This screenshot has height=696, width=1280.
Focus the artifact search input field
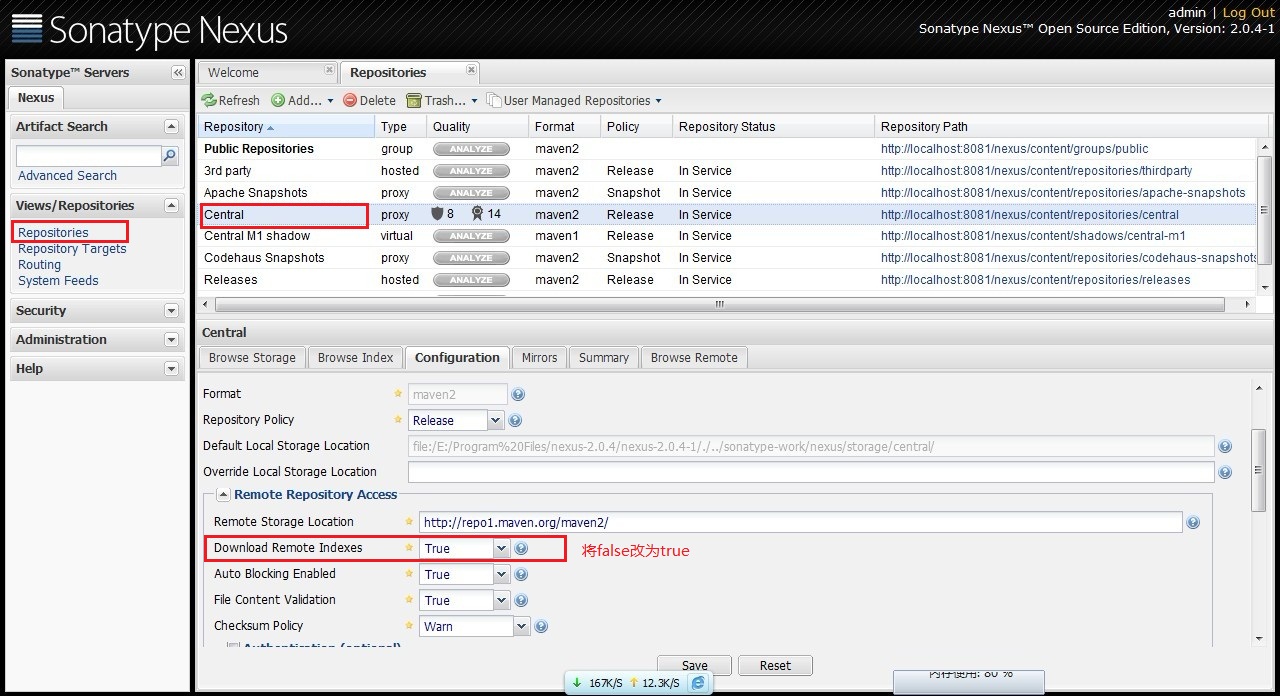pos(88,156)
